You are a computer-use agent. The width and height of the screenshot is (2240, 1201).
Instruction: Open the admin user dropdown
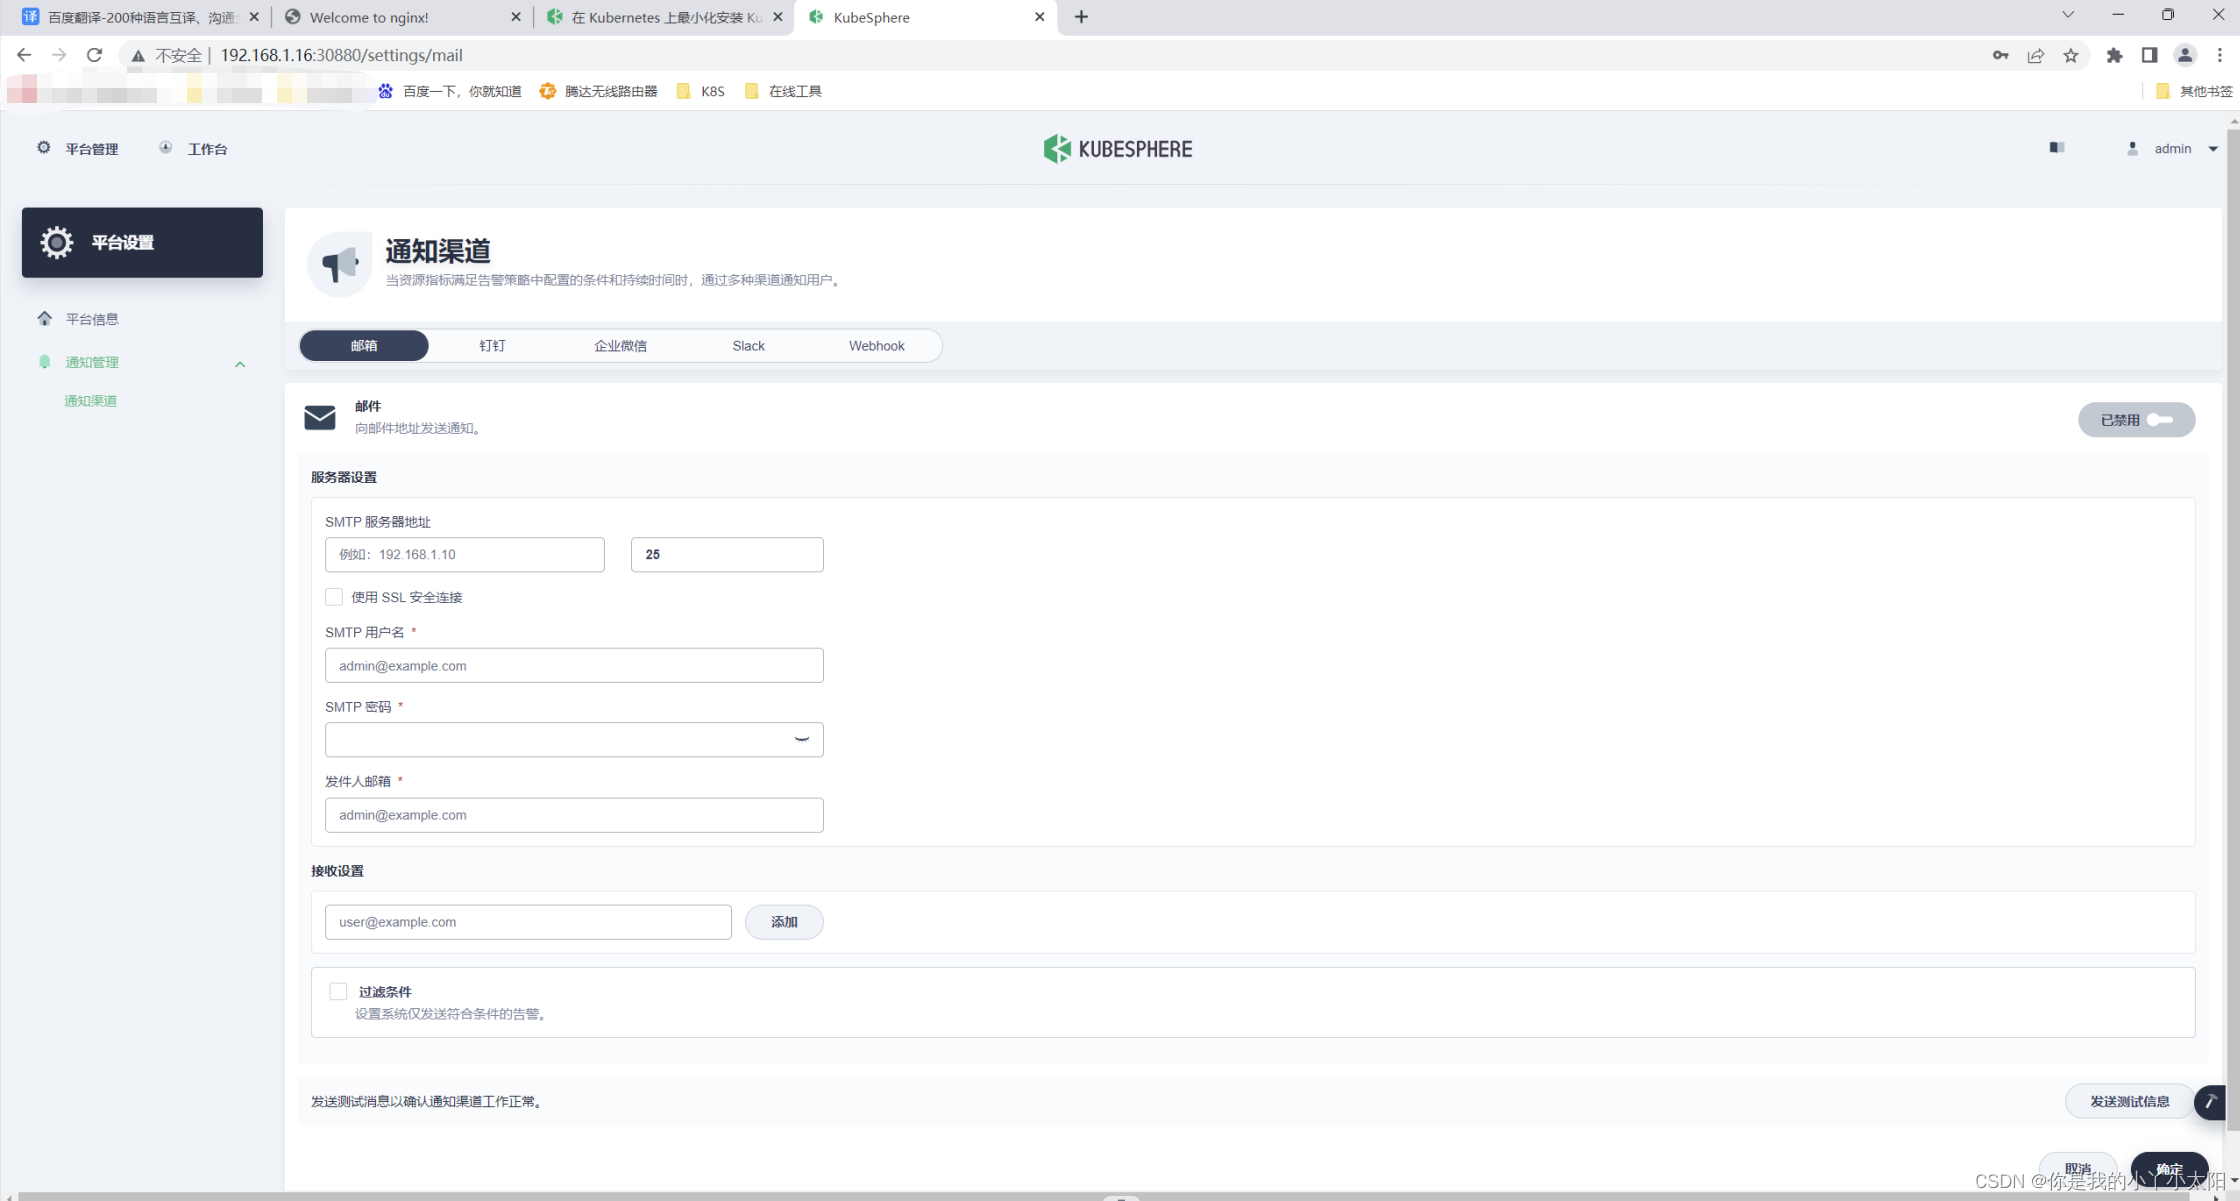click(2172, 149)
